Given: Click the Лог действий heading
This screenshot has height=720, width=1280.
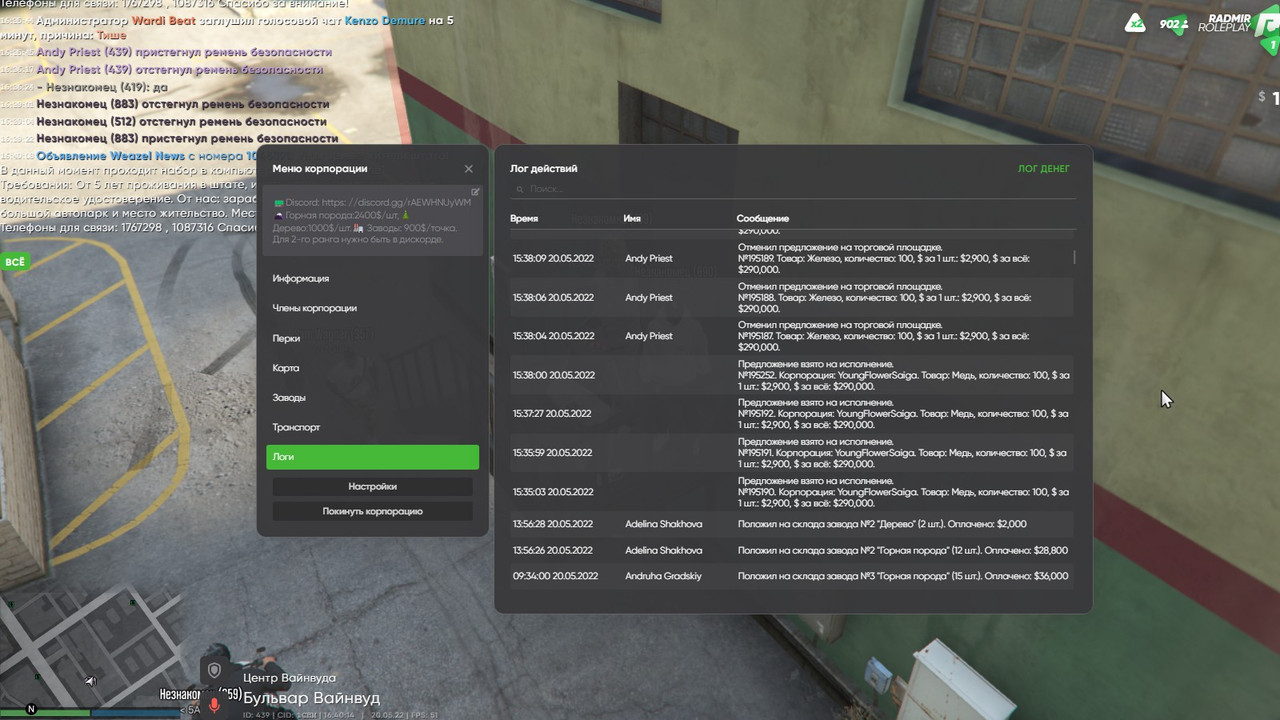Looking at the screenshot, I should [544, 169].
